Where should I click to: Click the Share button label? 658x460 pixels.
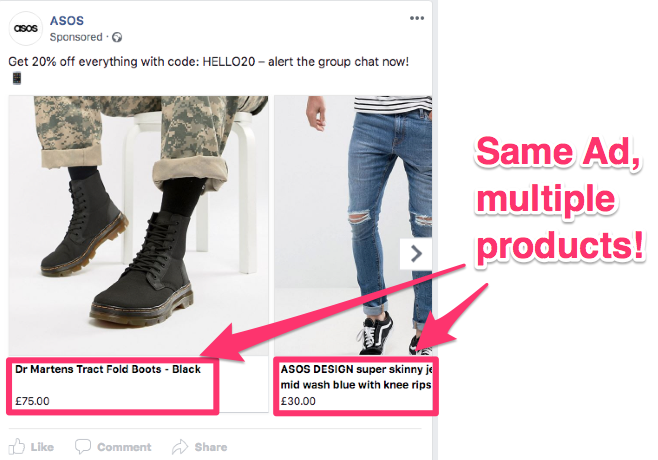pyautogui.click(x=211, y=447)
